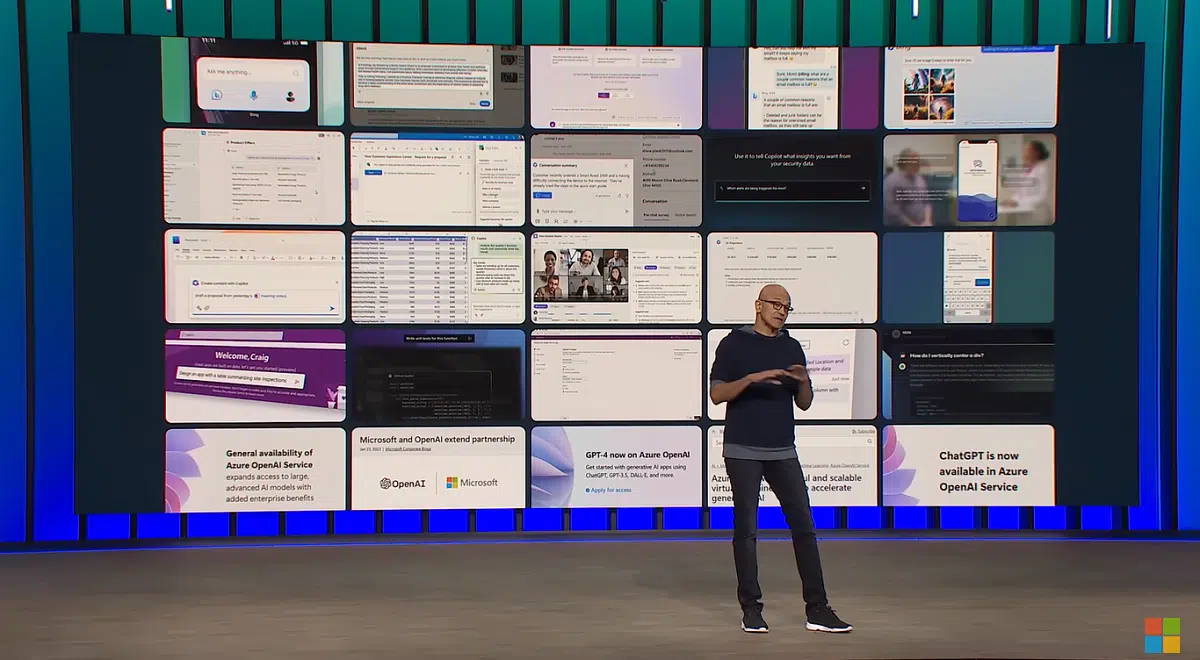This screenshot has width=1200, height=660.
Task: Click the Apply for access link
Action: [609, 490]
